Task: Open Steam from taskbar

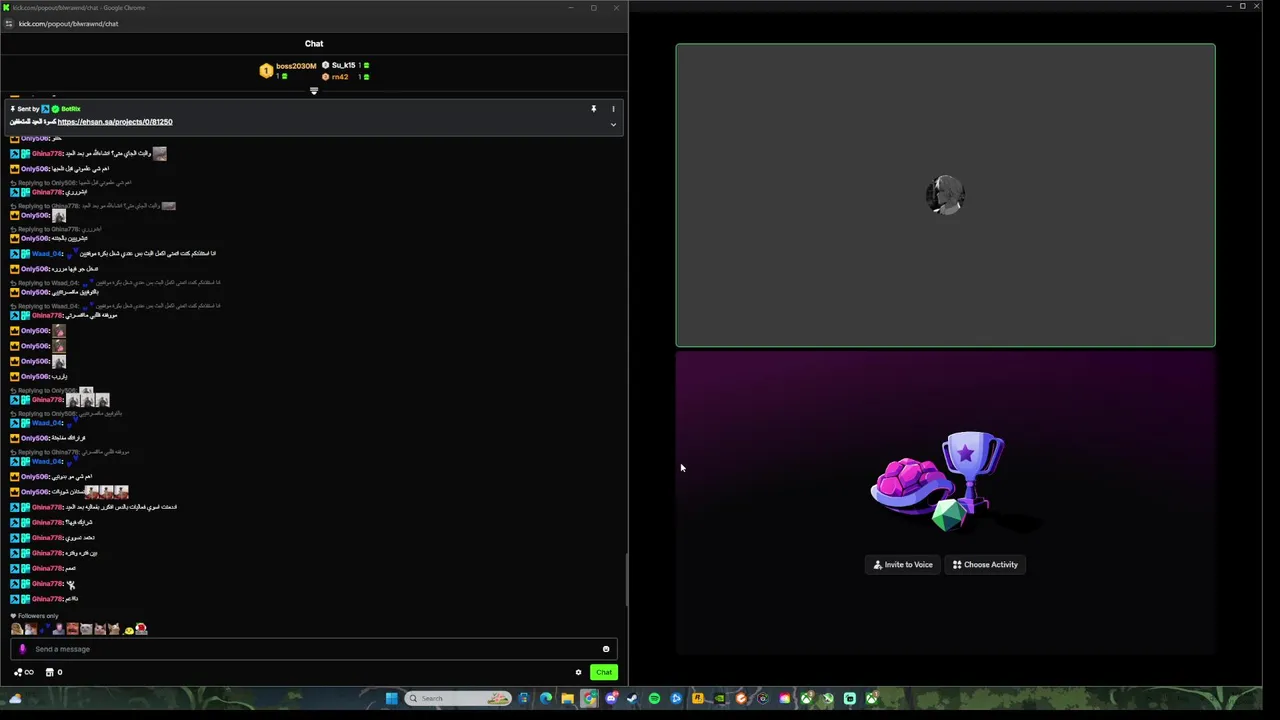Action: [x=633, y=698]
